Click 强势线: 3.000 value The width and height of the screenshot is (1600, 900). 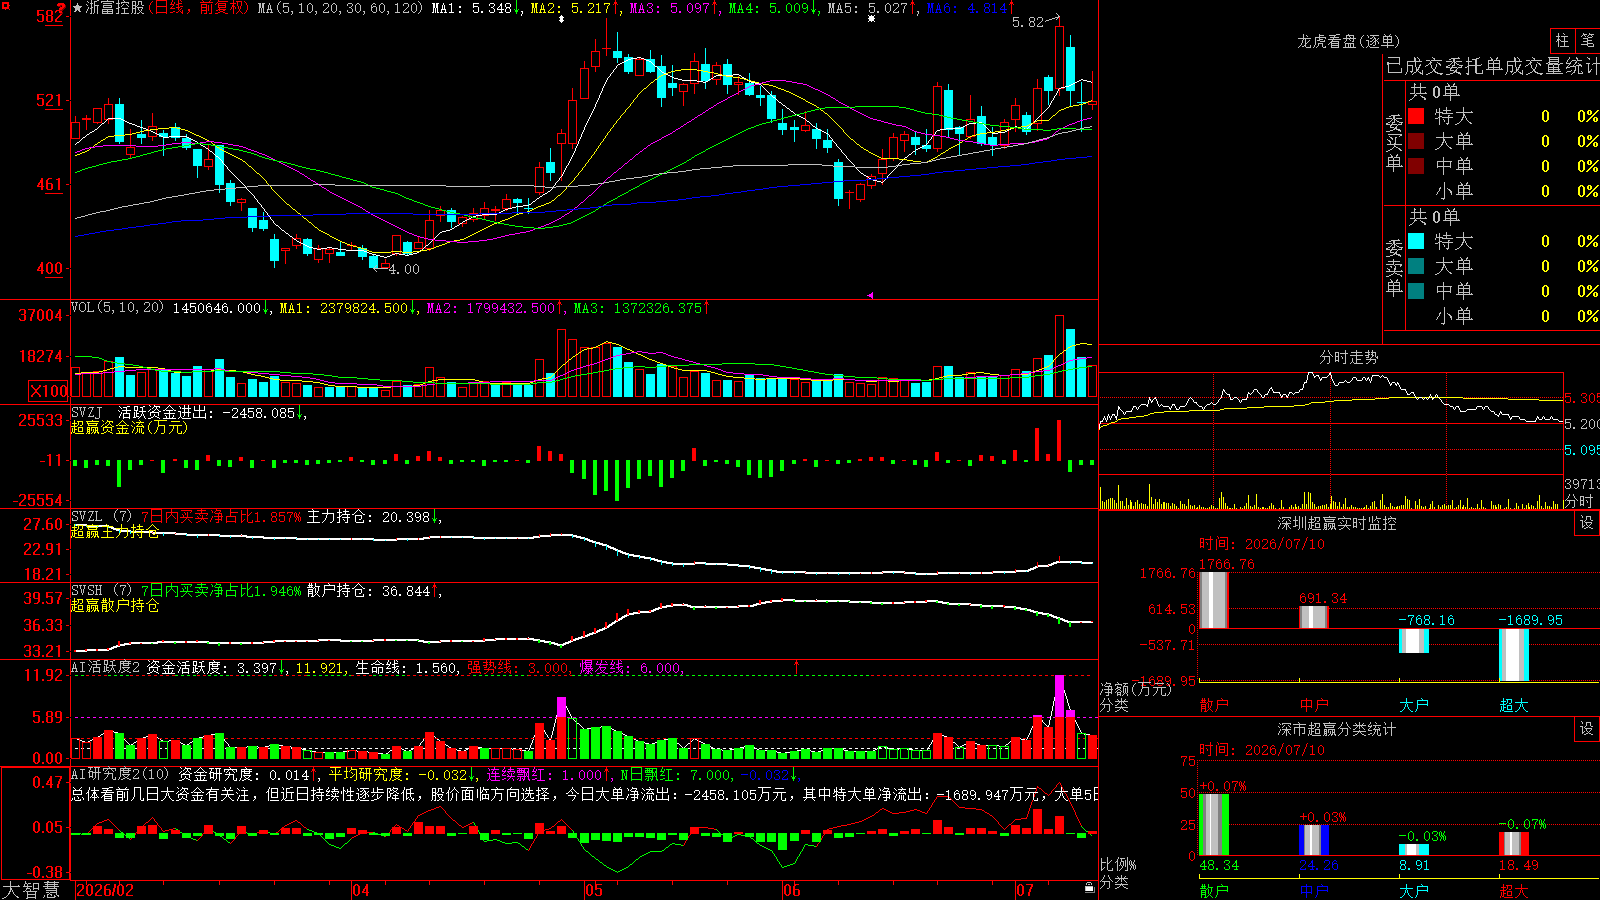coord(519,668)
